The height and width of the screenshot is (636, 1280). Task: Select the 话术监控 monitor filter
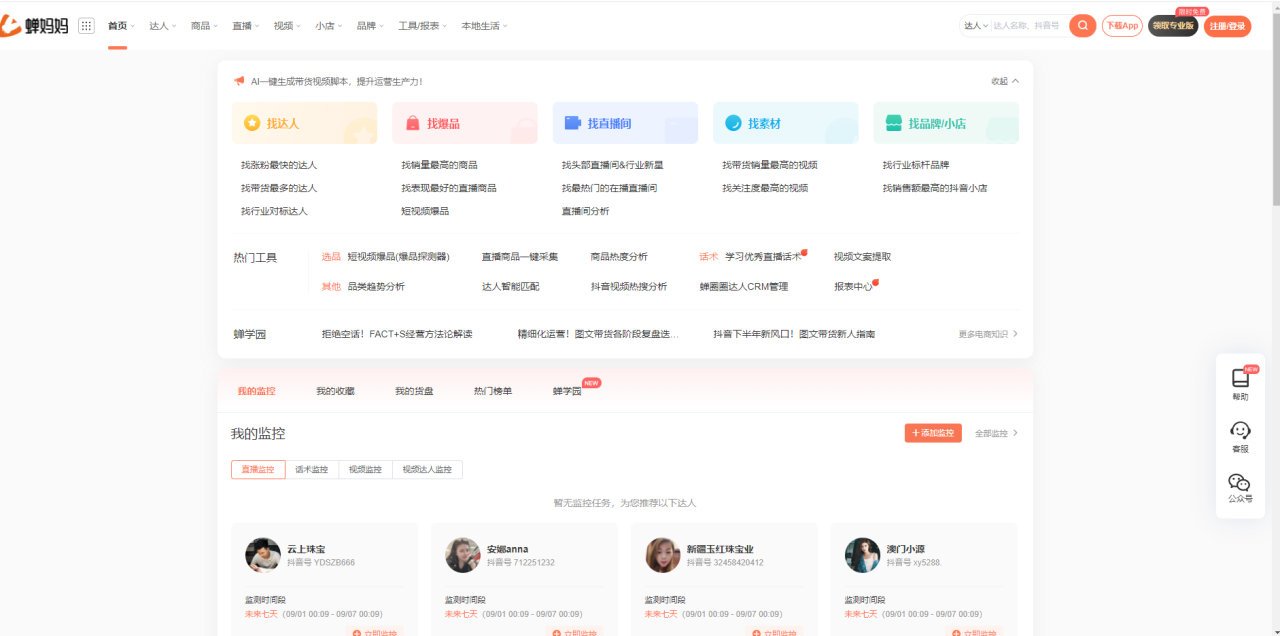click(x=312, y=470)
